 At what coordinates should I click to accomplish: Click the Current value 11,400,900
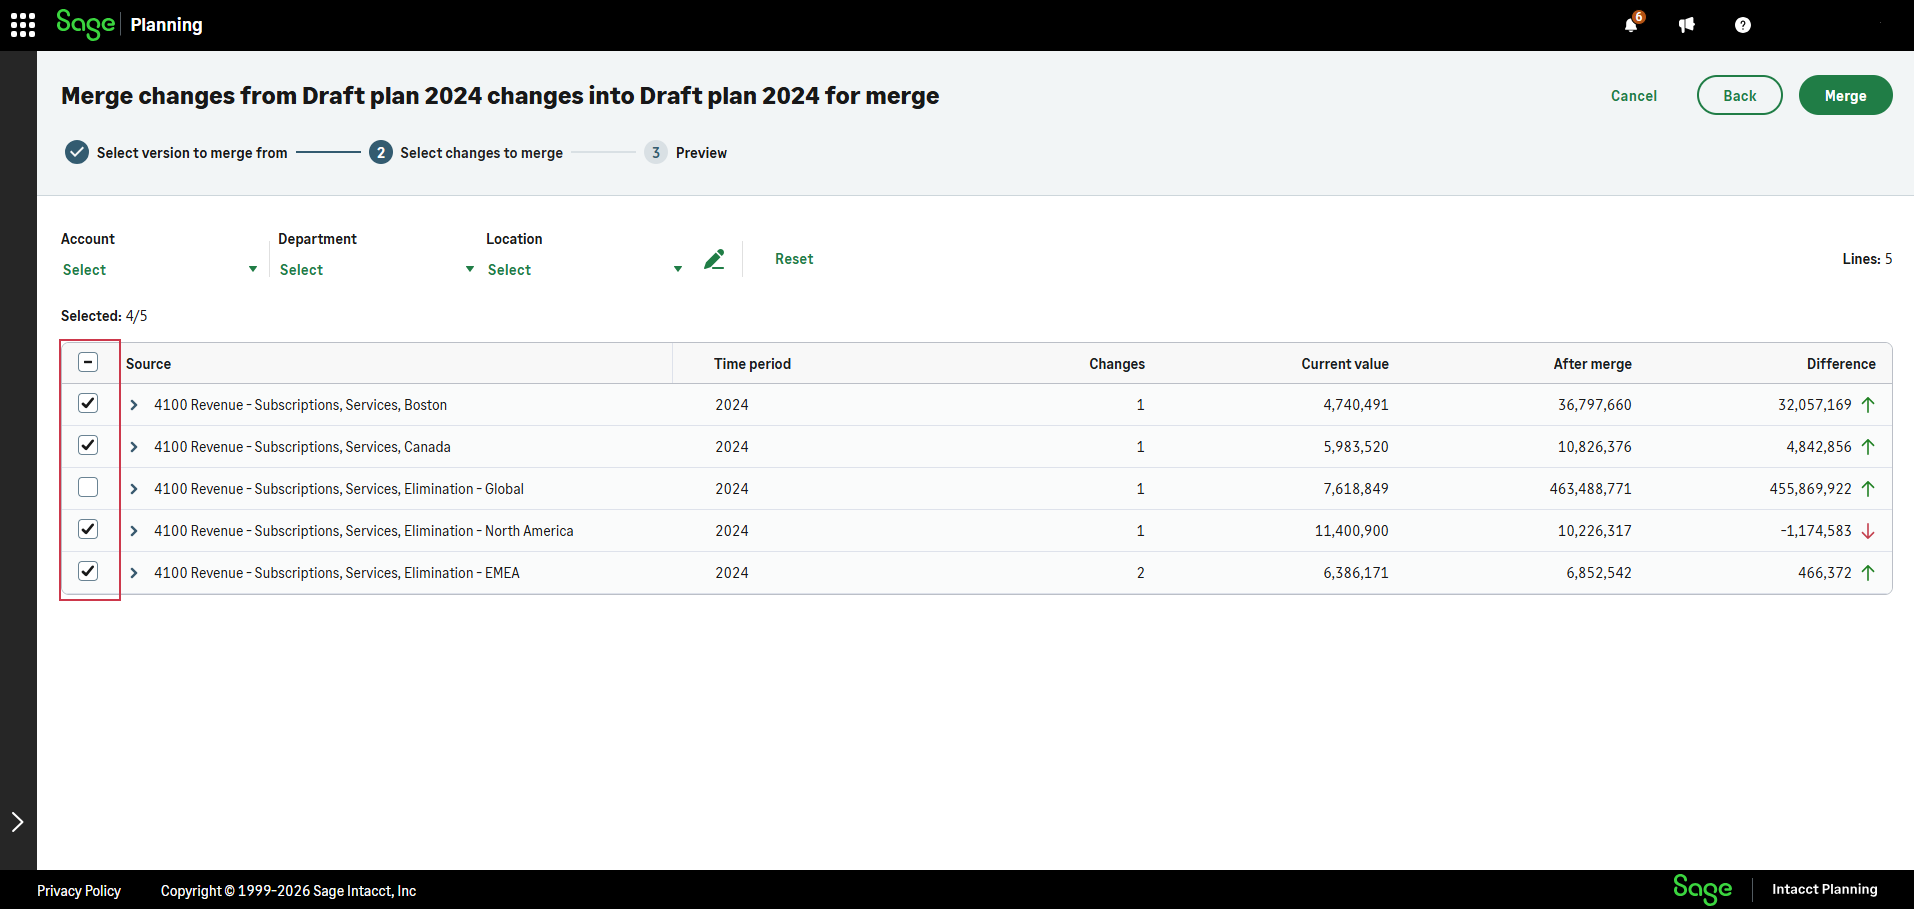point(1352,531)
